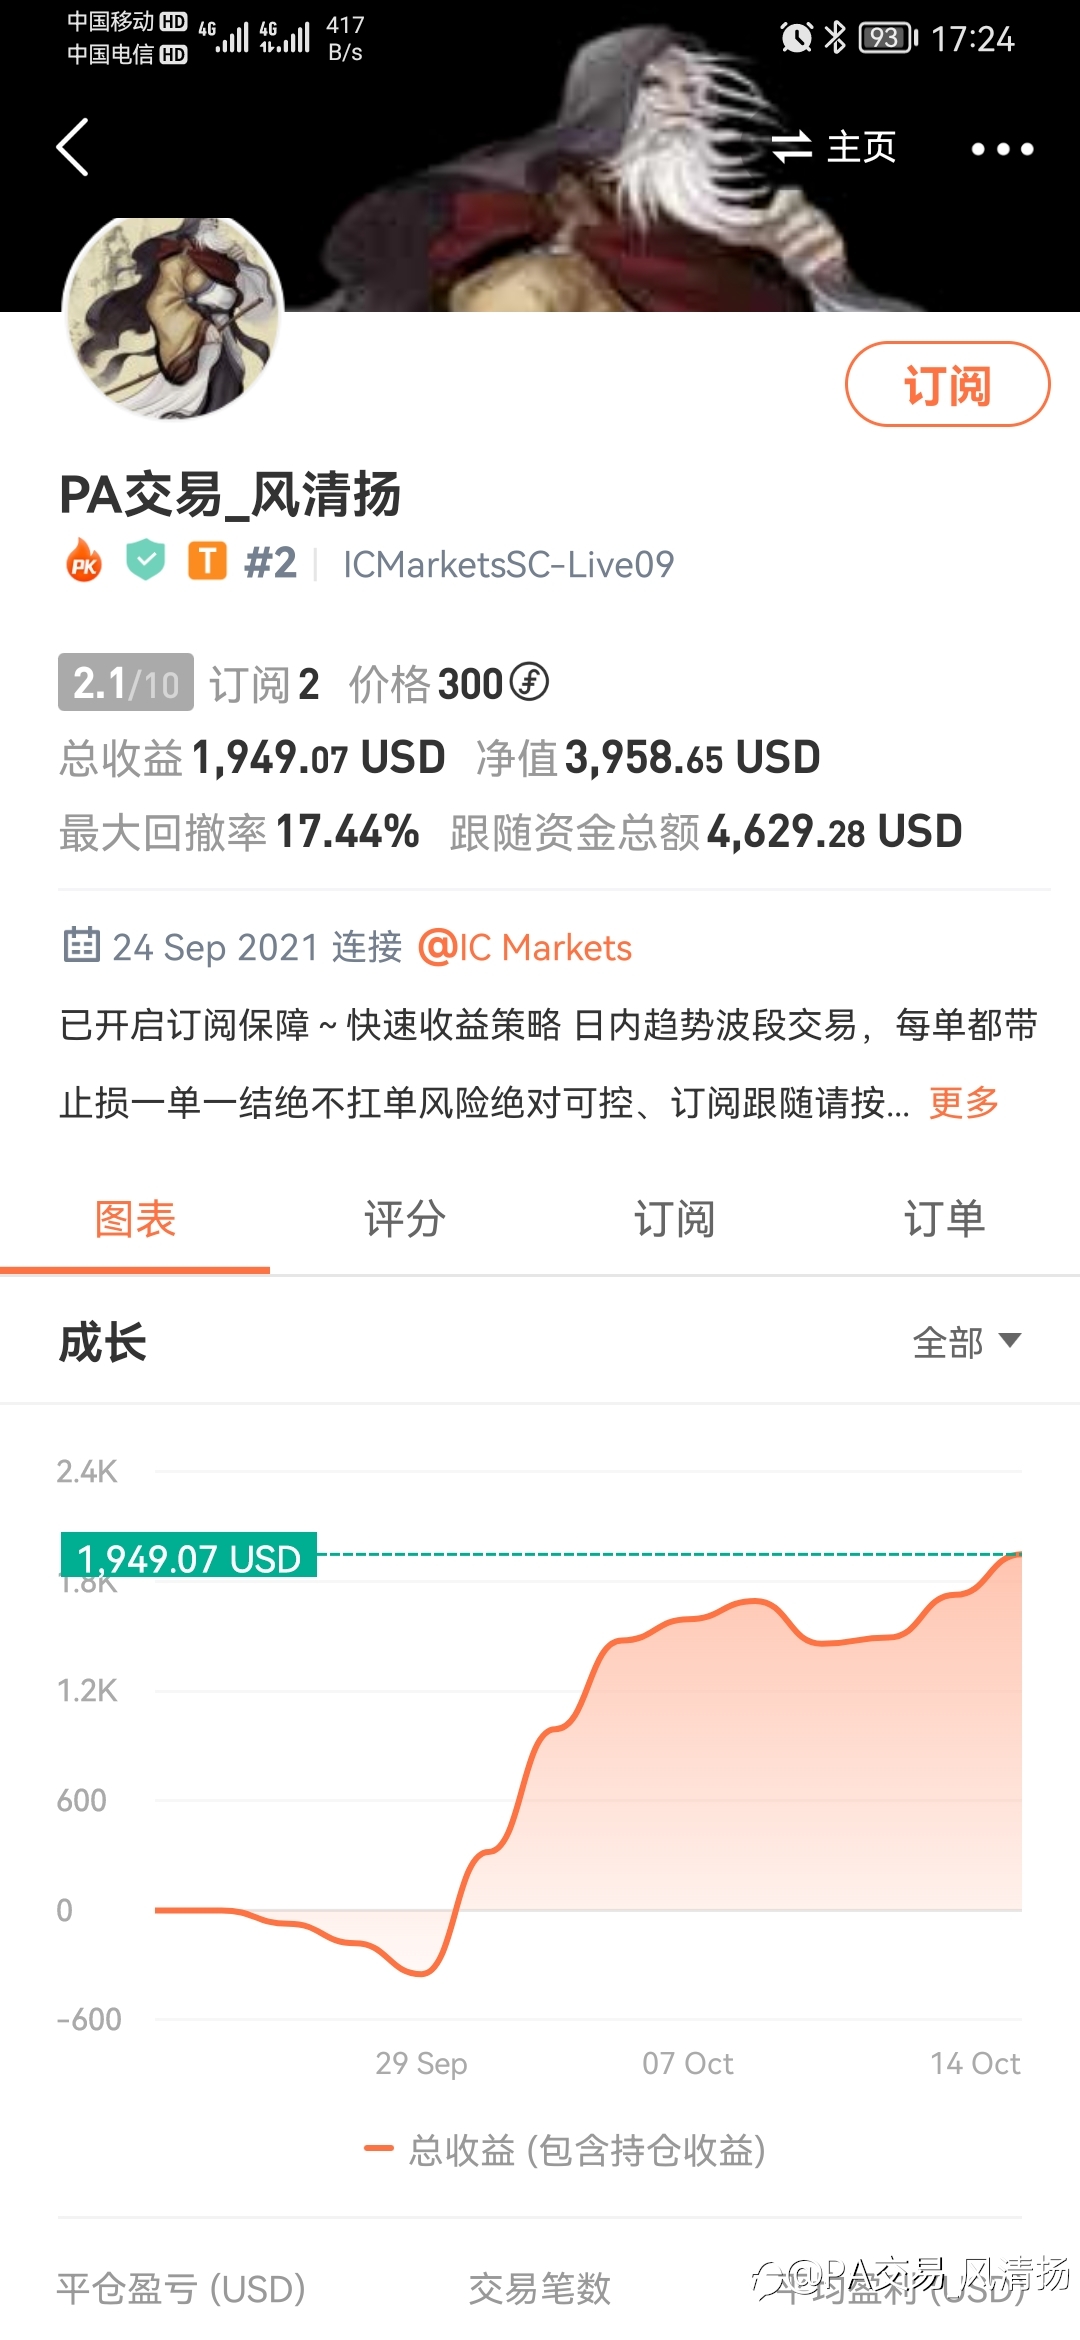This screenshot has height=2340, width=1080.
Task: Switch to the 订单 tab
Action: pyautogui.click(x=944, y=1219)
